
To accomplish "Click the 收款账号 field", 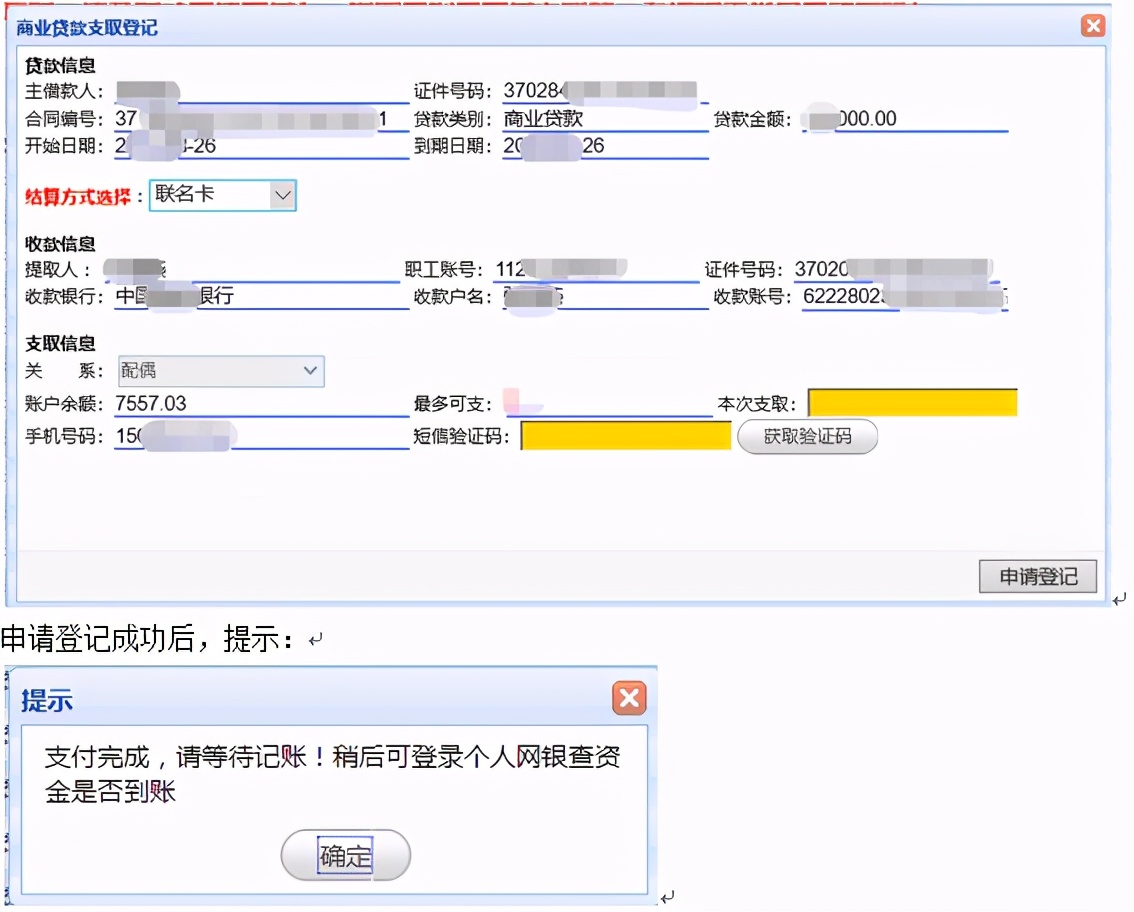I will coord(904,297).
